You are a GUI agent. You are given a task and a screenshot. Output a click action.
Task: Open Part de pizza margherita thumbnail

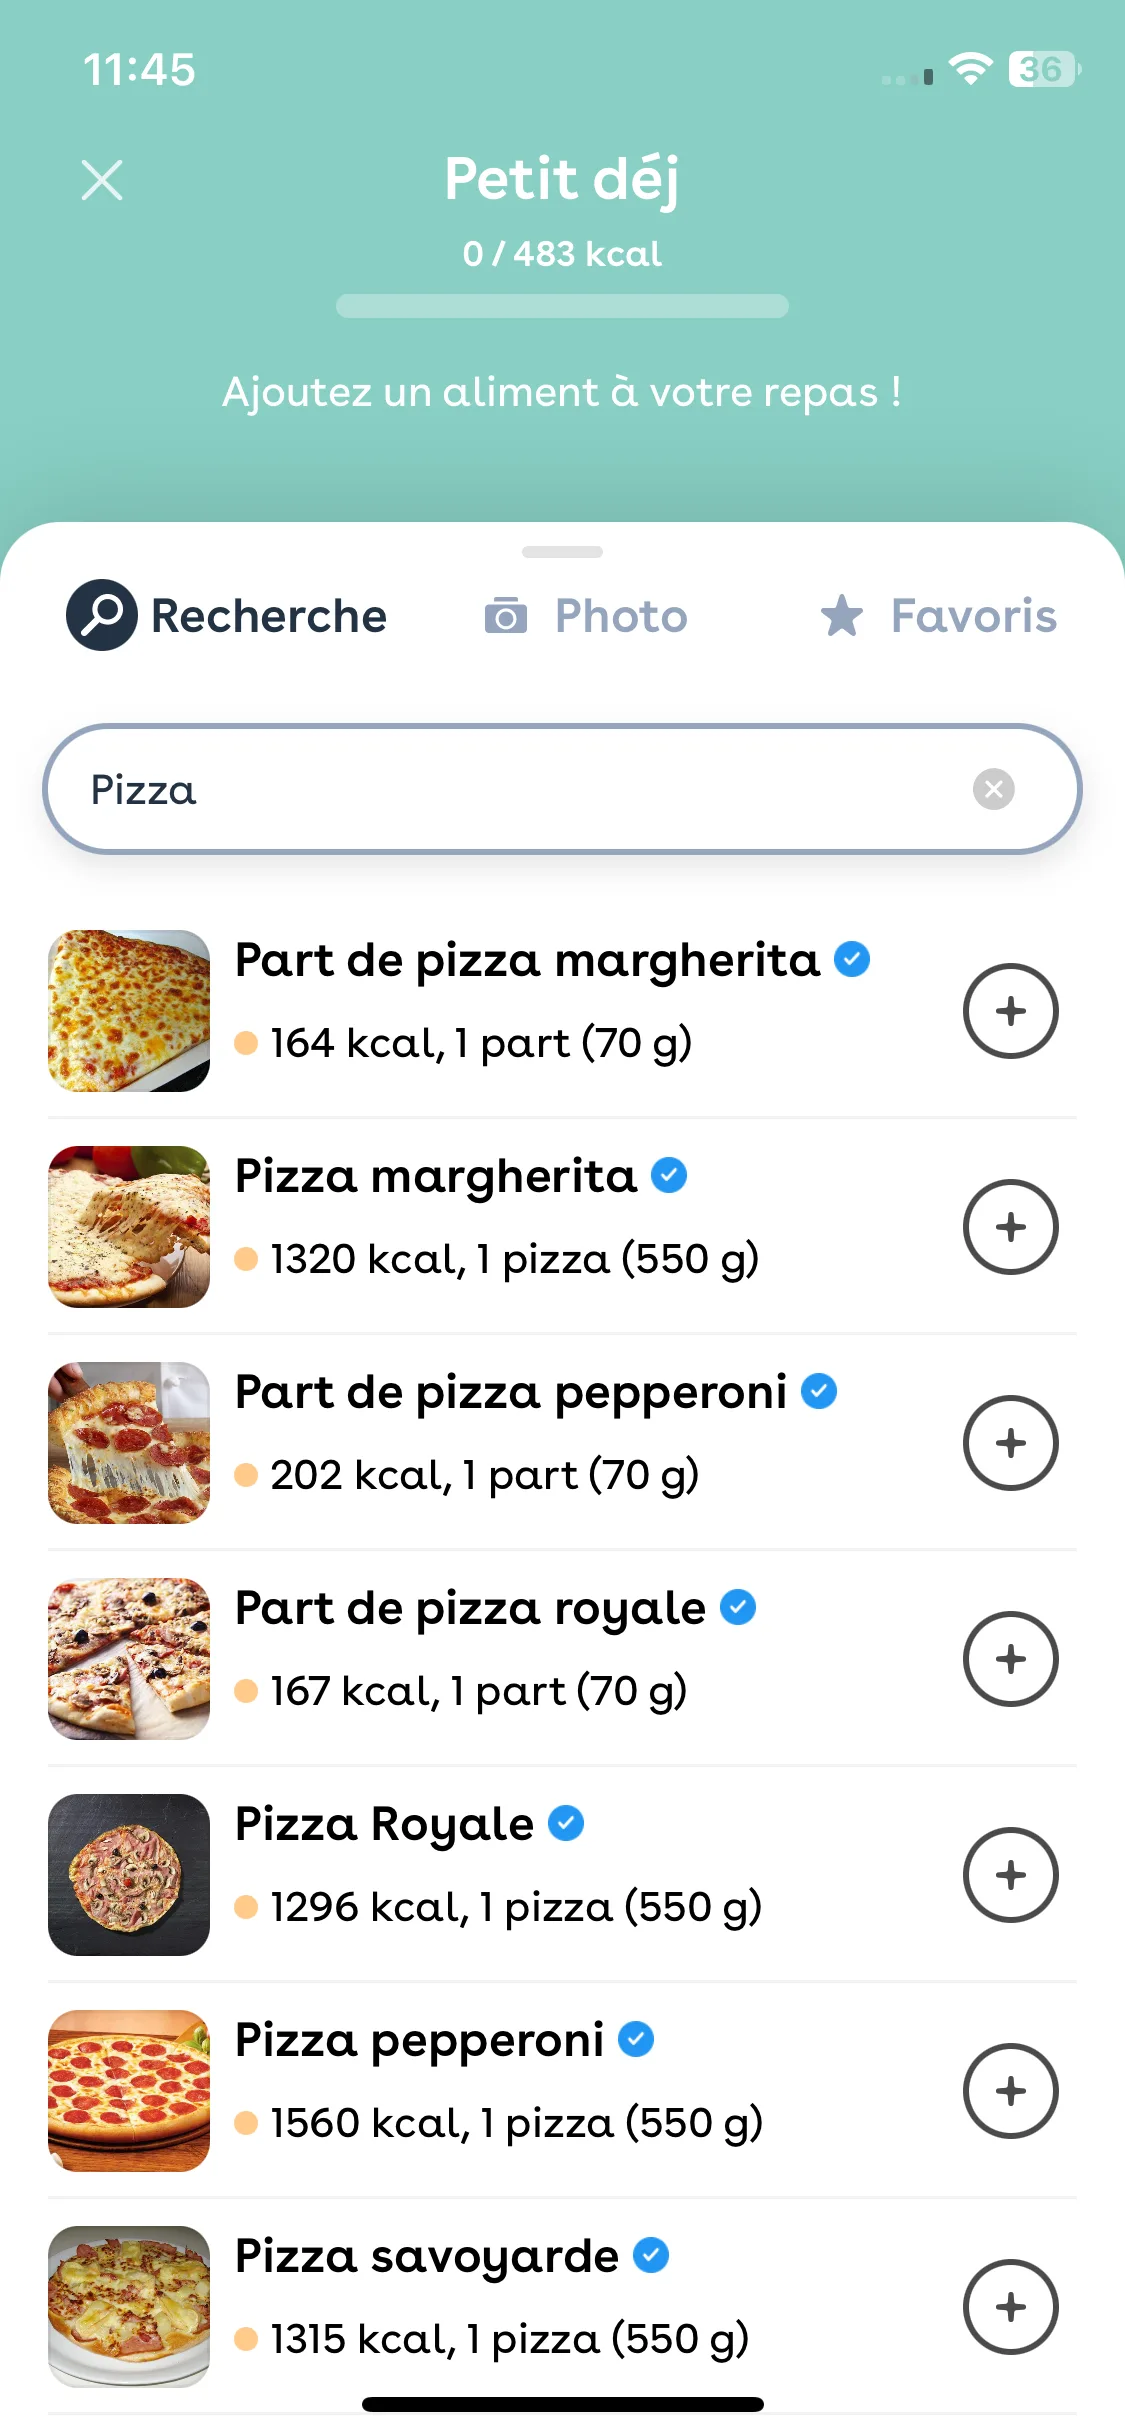pos(129,1011)
